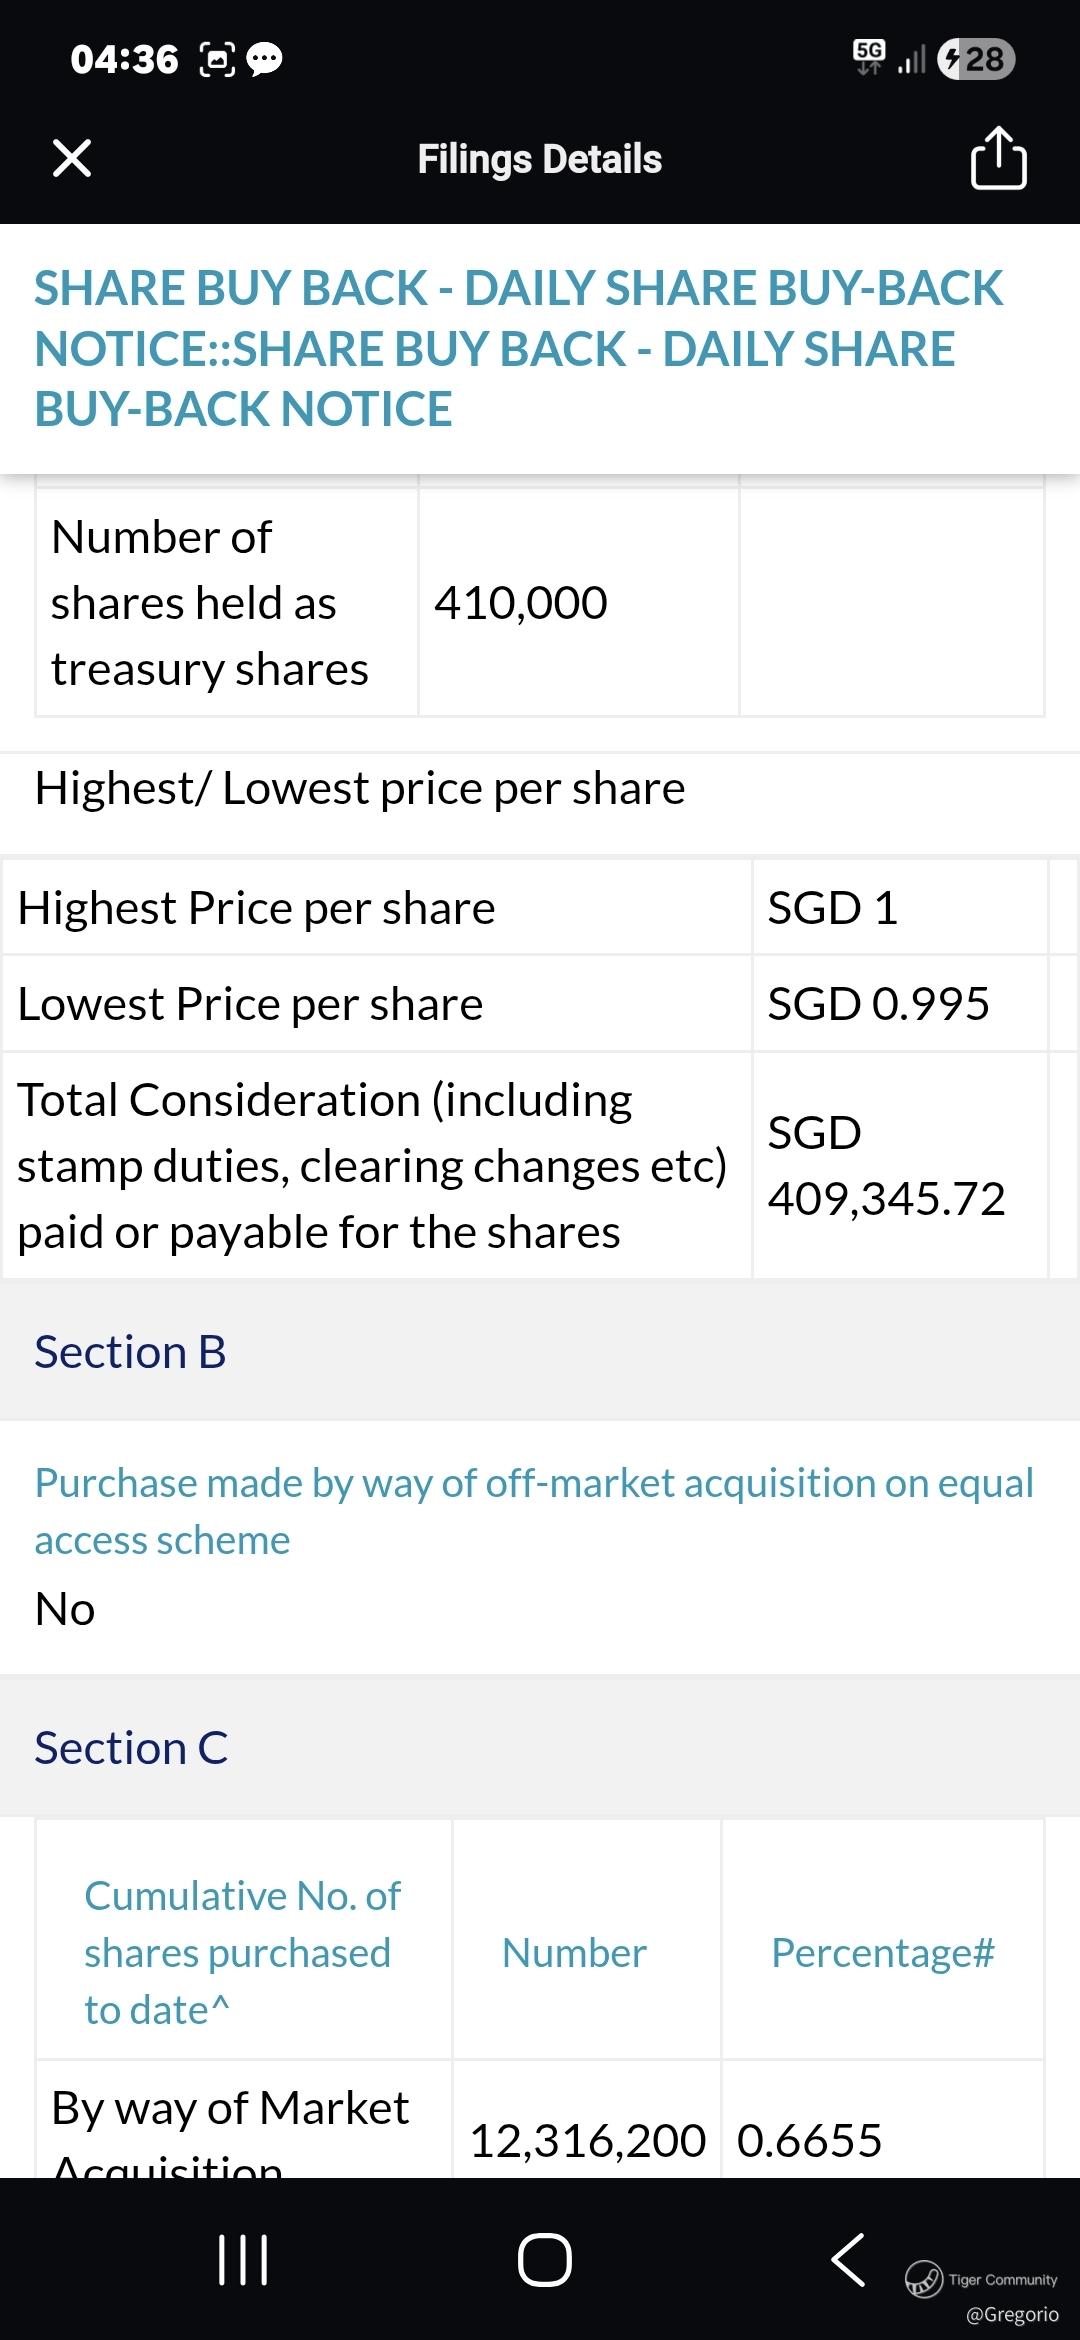The image size is (1080, 2340).
Task: Tap the message notification icon
Action: click(x=264, y=59)
